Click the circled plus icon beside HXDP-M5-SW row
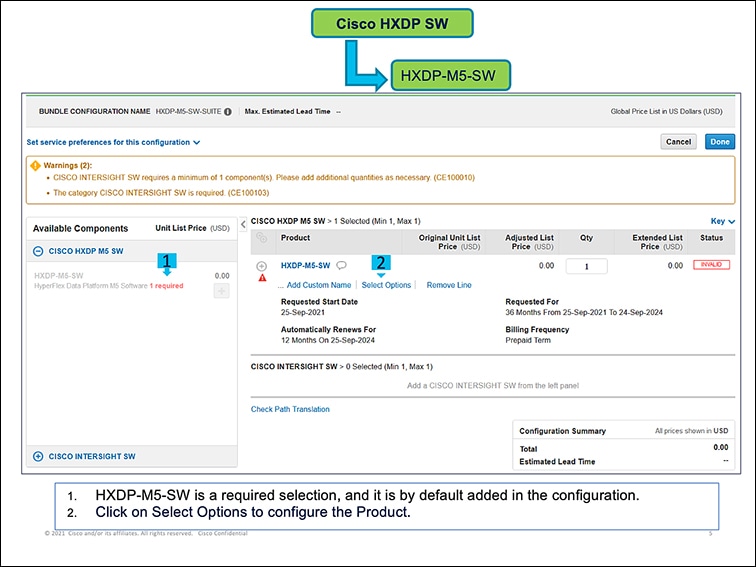 click(x=261, y=266)
